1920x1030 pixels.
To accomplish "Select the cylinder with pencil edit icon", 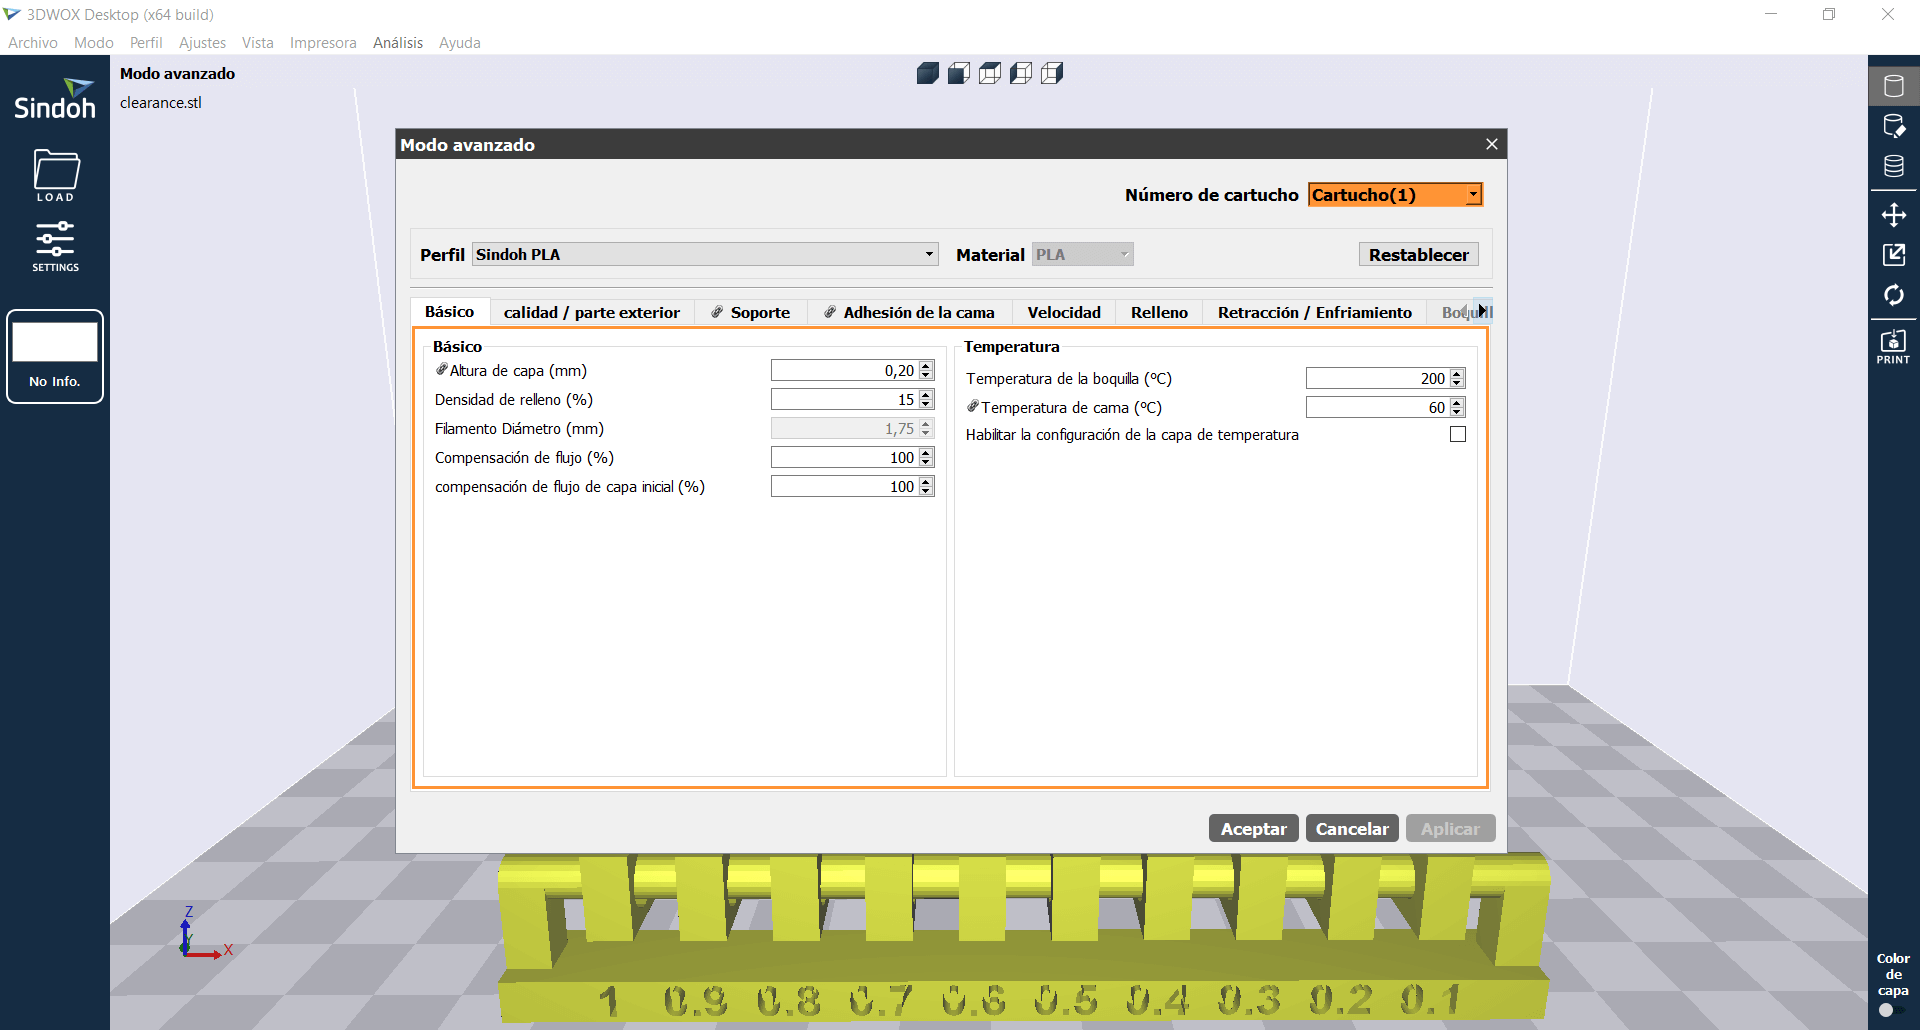I will [x=1894, y=126].
